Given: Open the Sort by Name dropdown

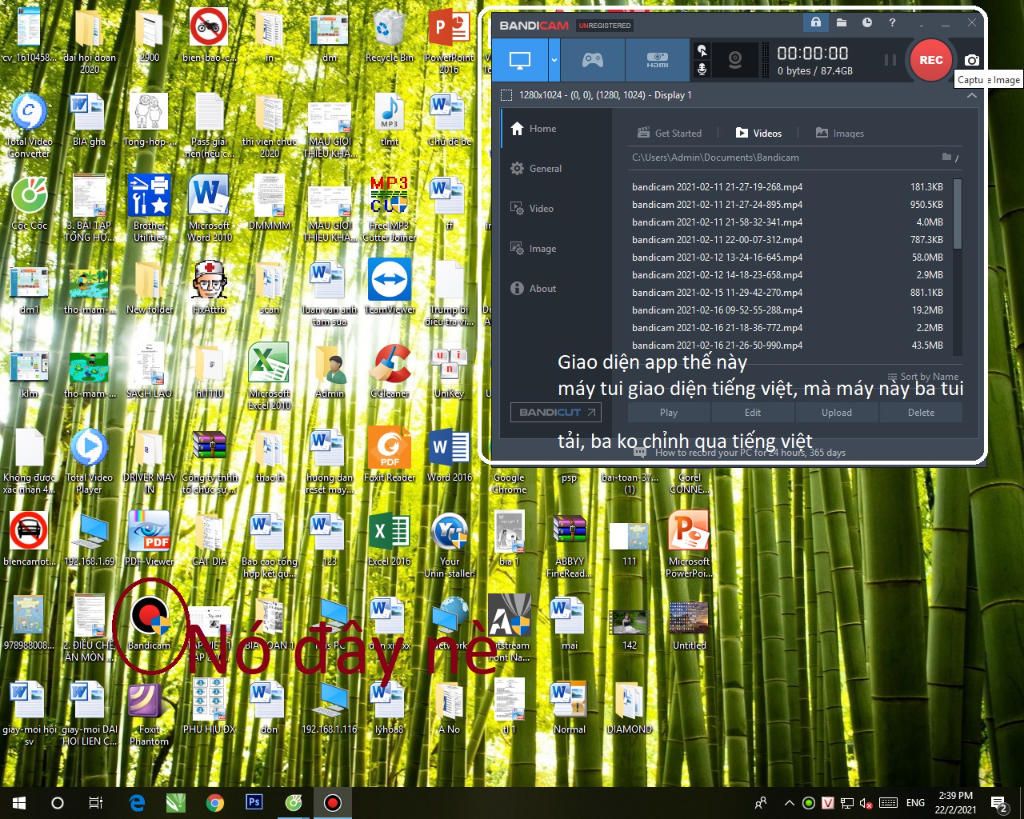Looking at the screenshot, I should point(923,377).
